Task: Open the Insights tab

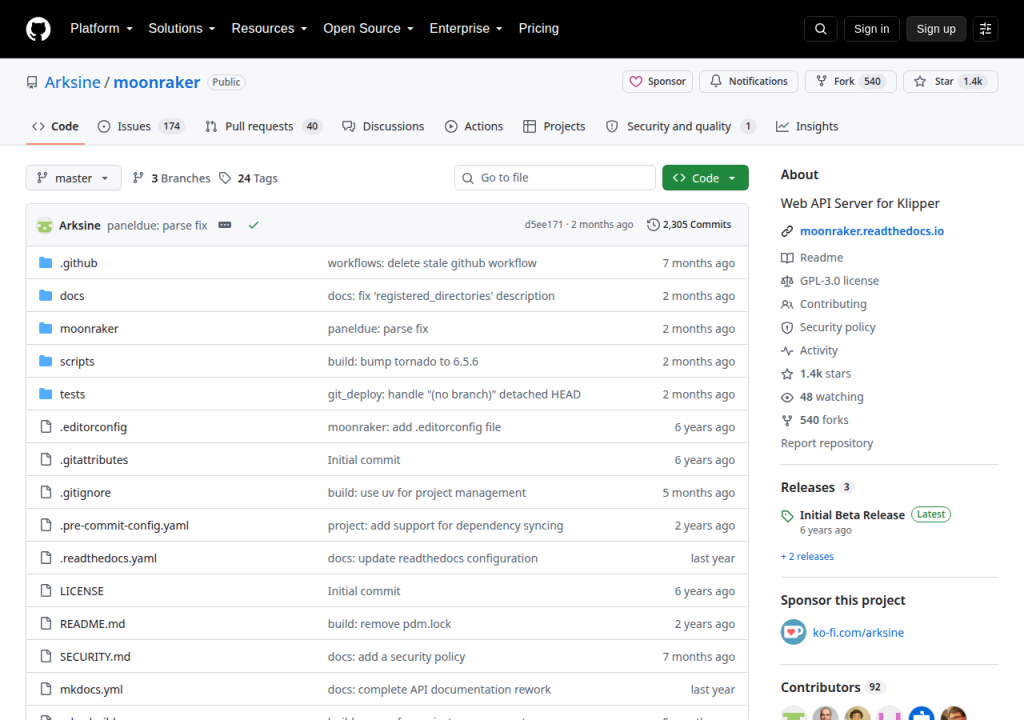Action: point(807,126)
